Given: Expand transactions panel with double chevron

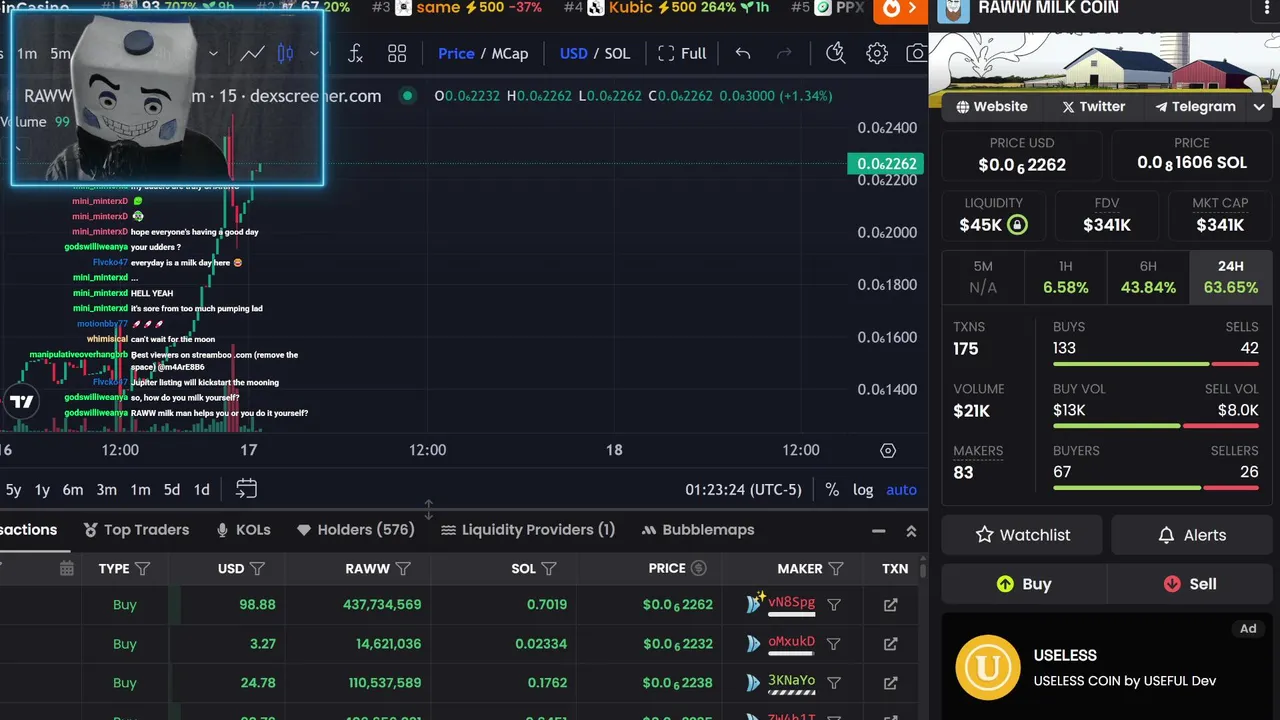Looking at the screenshot, I should (911, 531).
